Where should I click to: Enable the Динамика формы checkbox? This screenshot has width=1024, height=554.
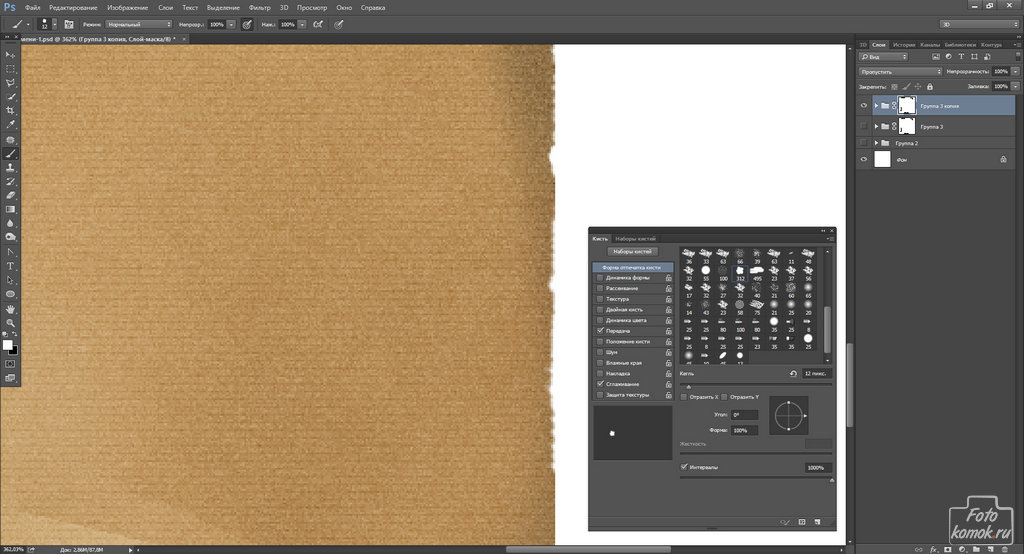600,278
